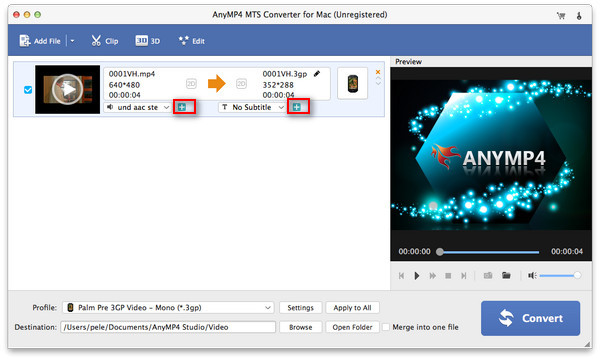The width and height of the screenshot is (600, 360).
Task: Take a snapshot of the preview
Action: [x=488, y=275]
